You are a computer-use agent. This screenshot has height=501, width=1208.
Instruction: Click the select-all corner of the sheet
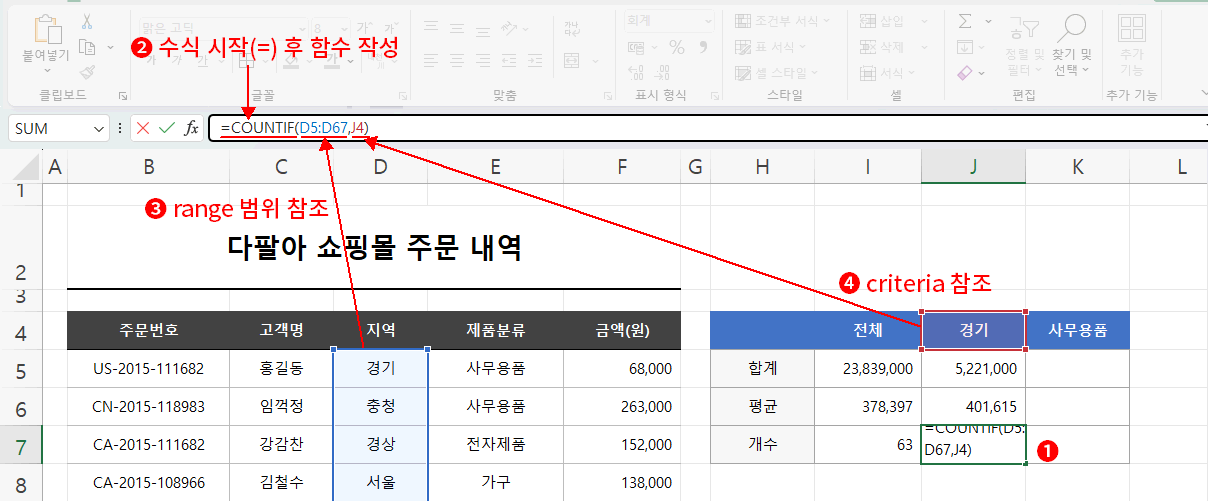click(x=22, y=168)
